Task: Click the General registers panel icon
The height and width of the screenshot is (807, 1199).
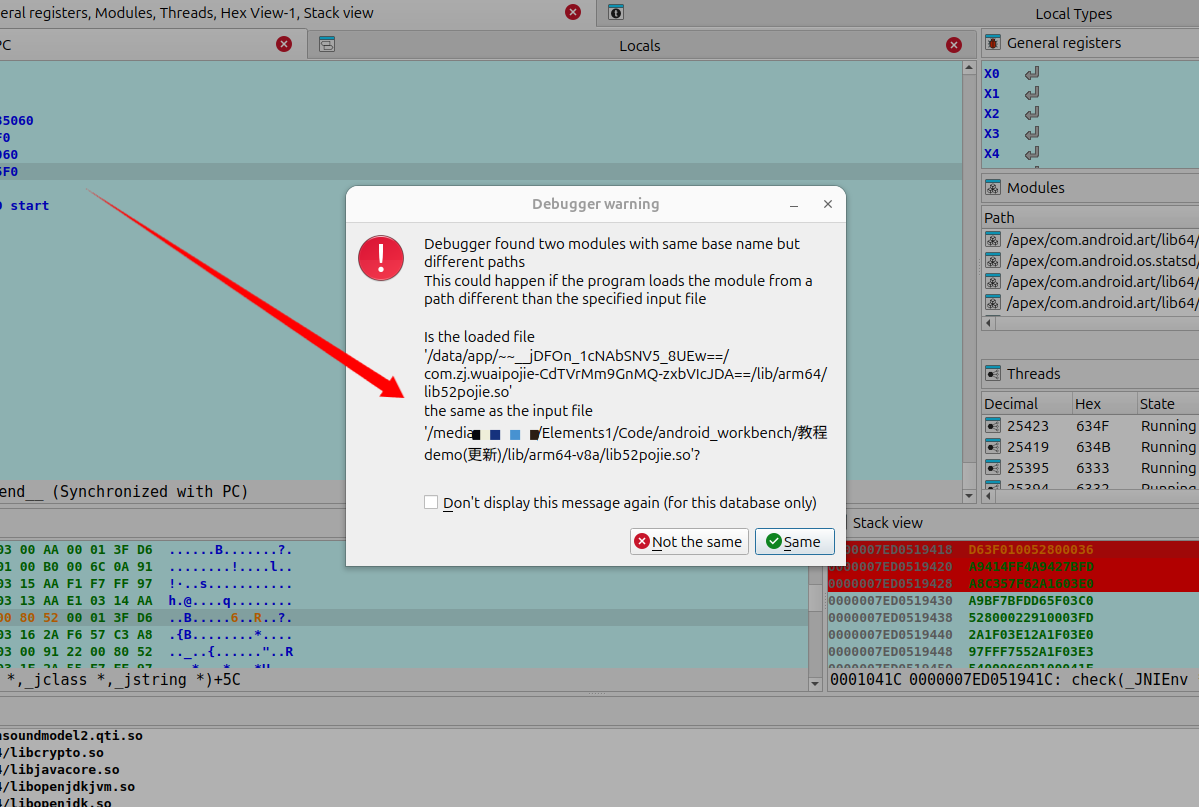Action: click(x=993, y=43)
